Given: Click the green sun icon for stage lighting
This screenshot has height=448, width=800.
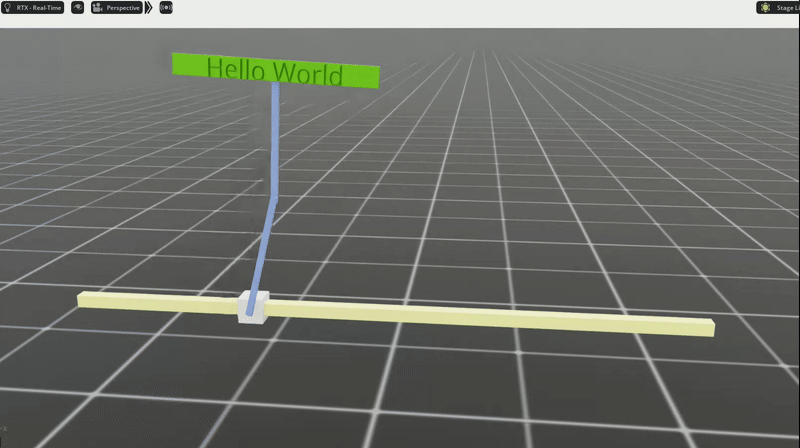Looking at the screenshot, I should tap(765, 7).
